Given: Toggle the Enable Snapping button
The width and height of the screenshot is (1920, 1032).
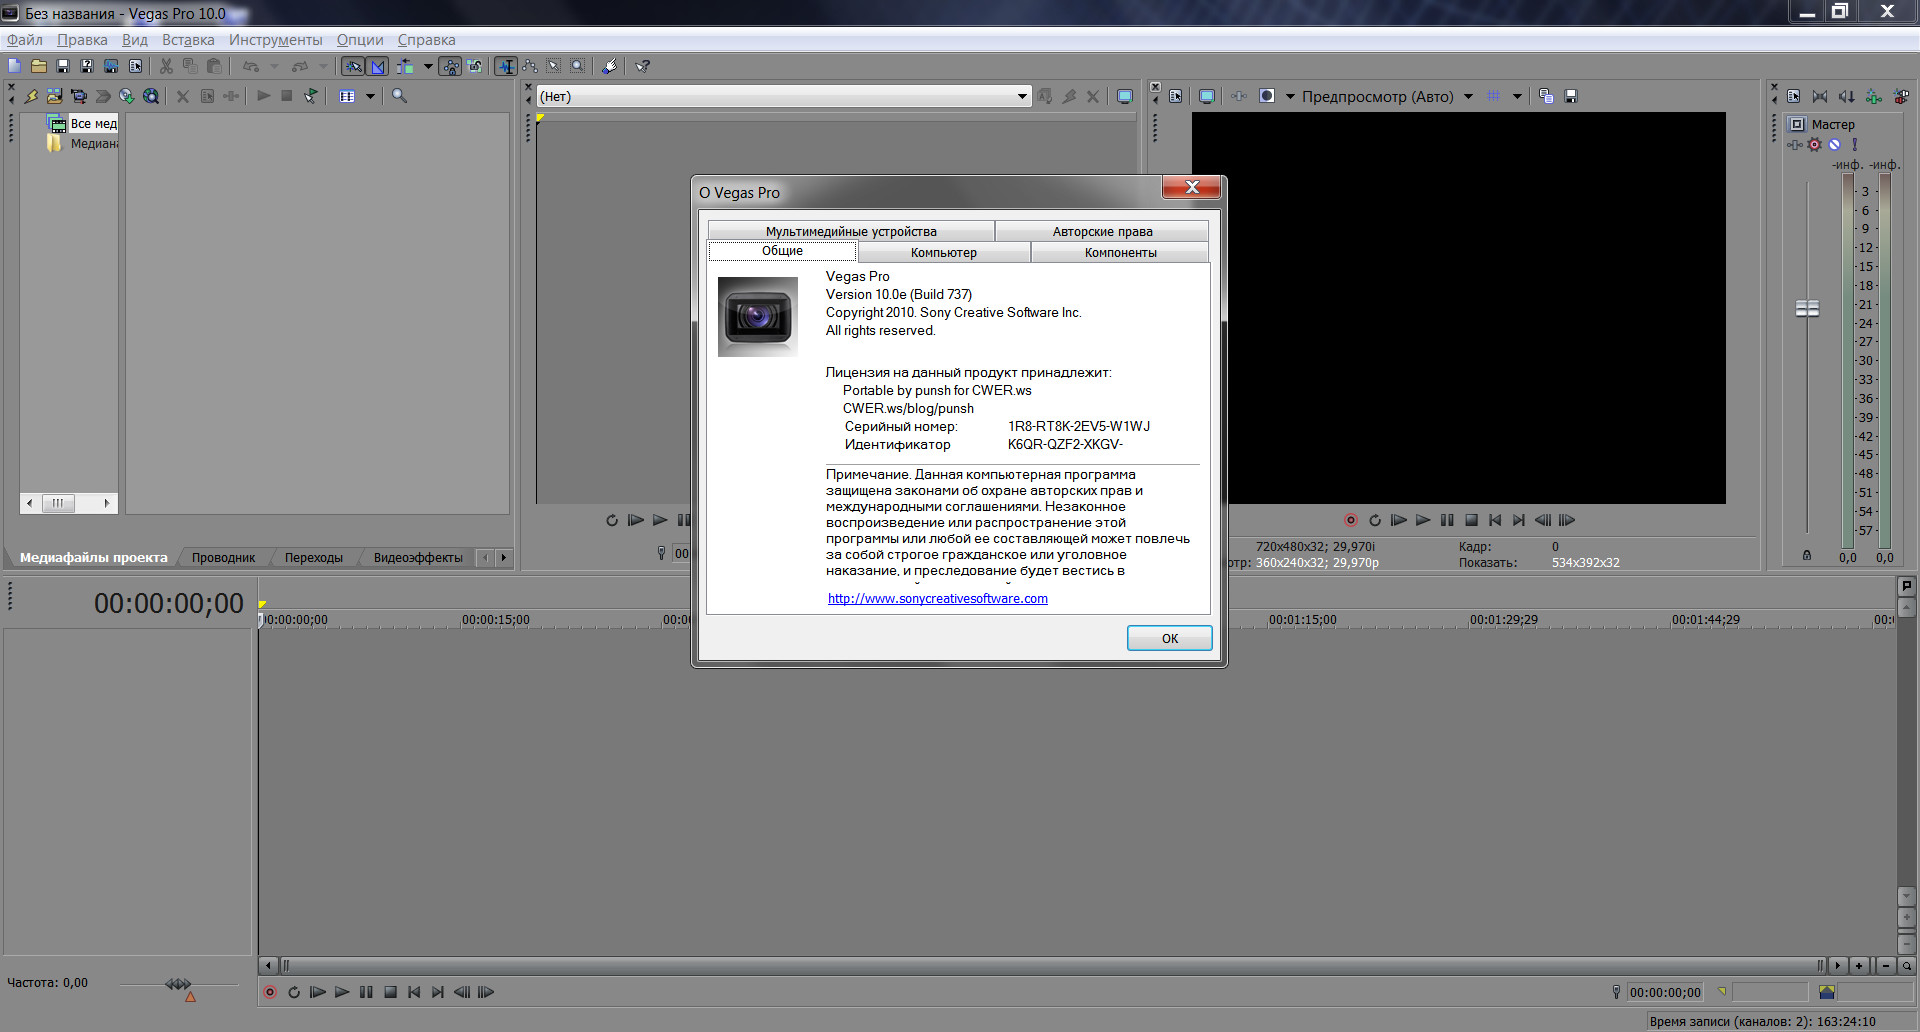Looking at the screenshot, I should [353, 66].
